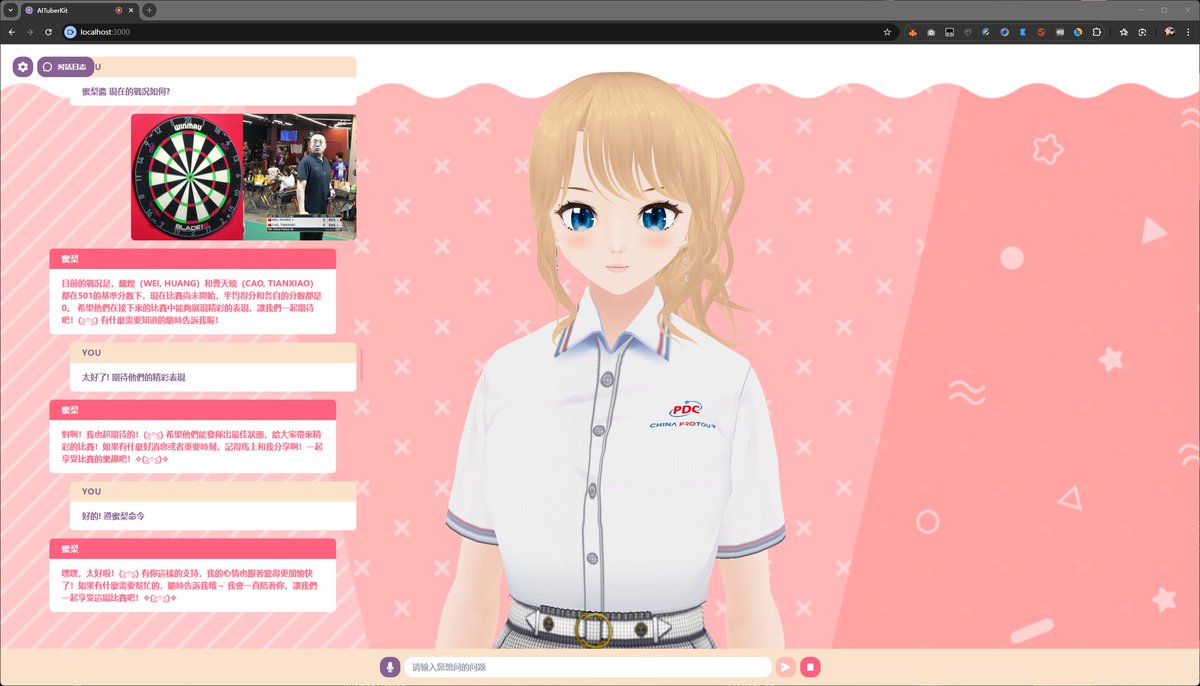
Task: Open the Extensions puzzle piece menu
Action: 1096,32
